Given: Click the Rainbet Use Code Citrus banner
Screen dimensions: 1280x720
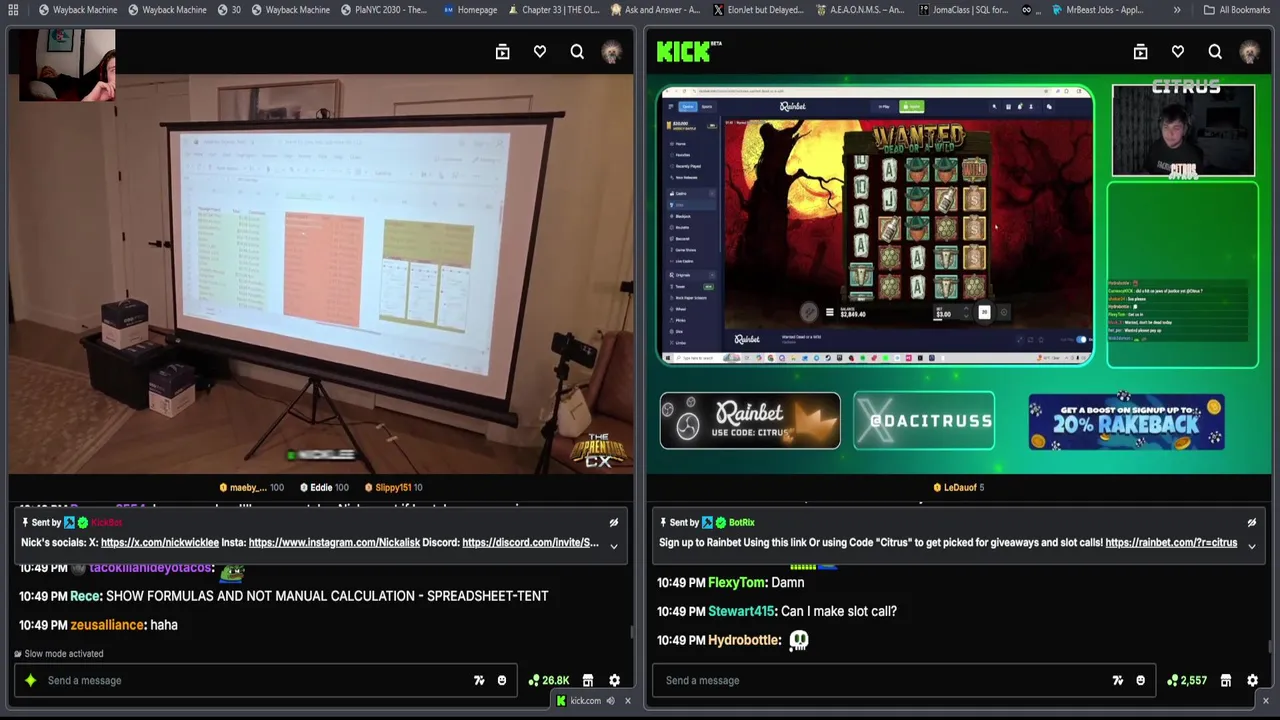Looking at the screenshot, I should [x=750, y=421].
